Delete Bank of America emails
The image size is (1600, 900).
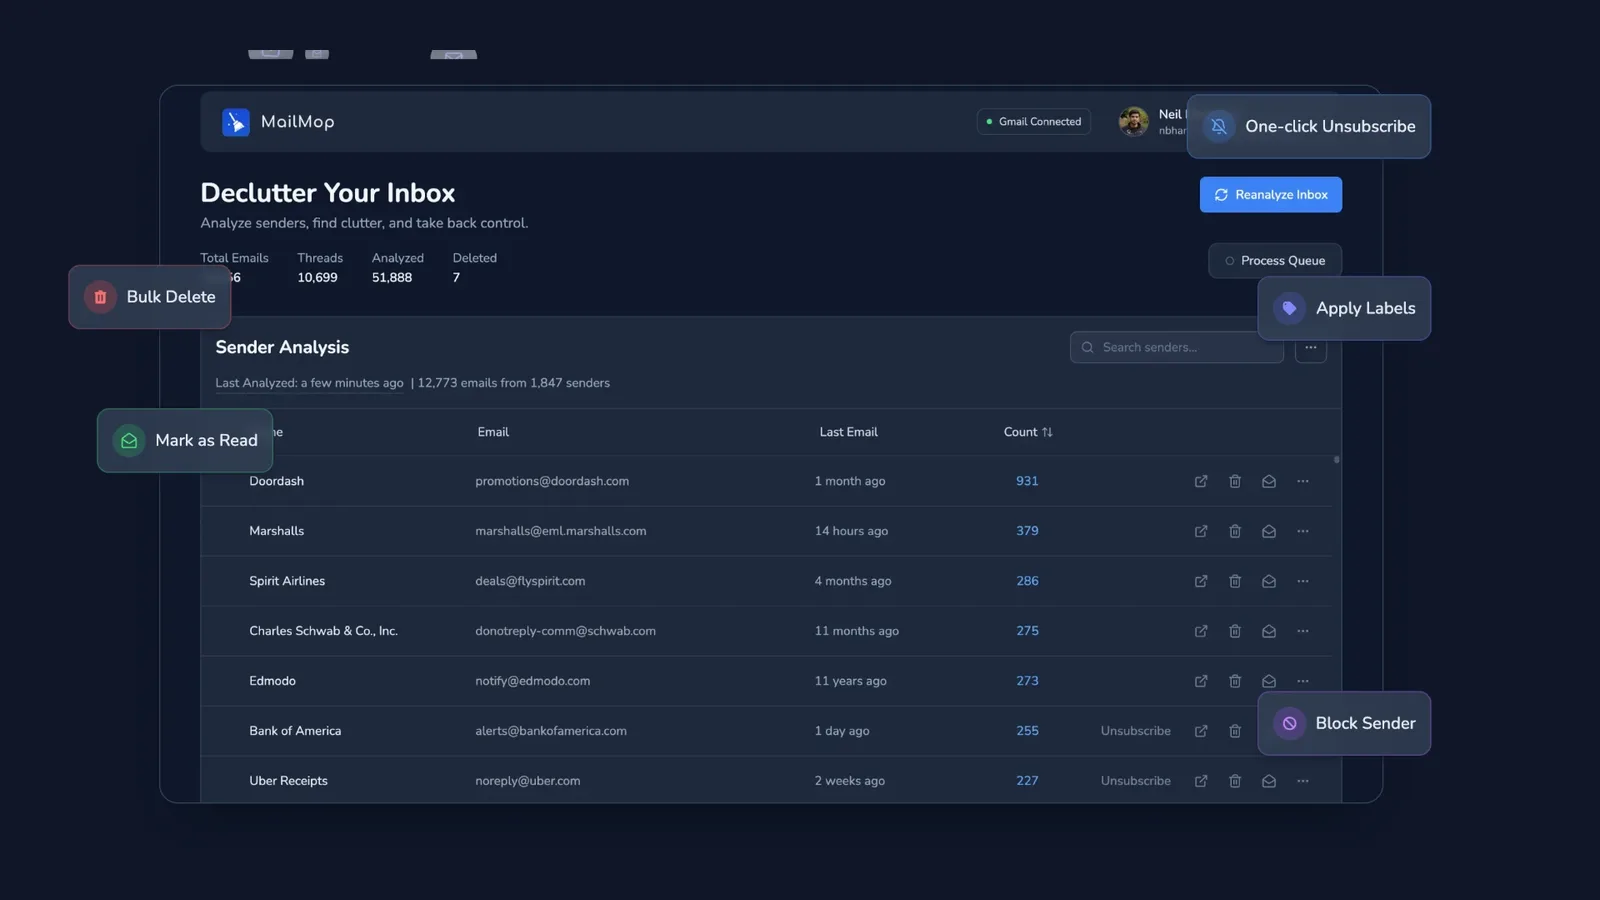coord(1235,731)
